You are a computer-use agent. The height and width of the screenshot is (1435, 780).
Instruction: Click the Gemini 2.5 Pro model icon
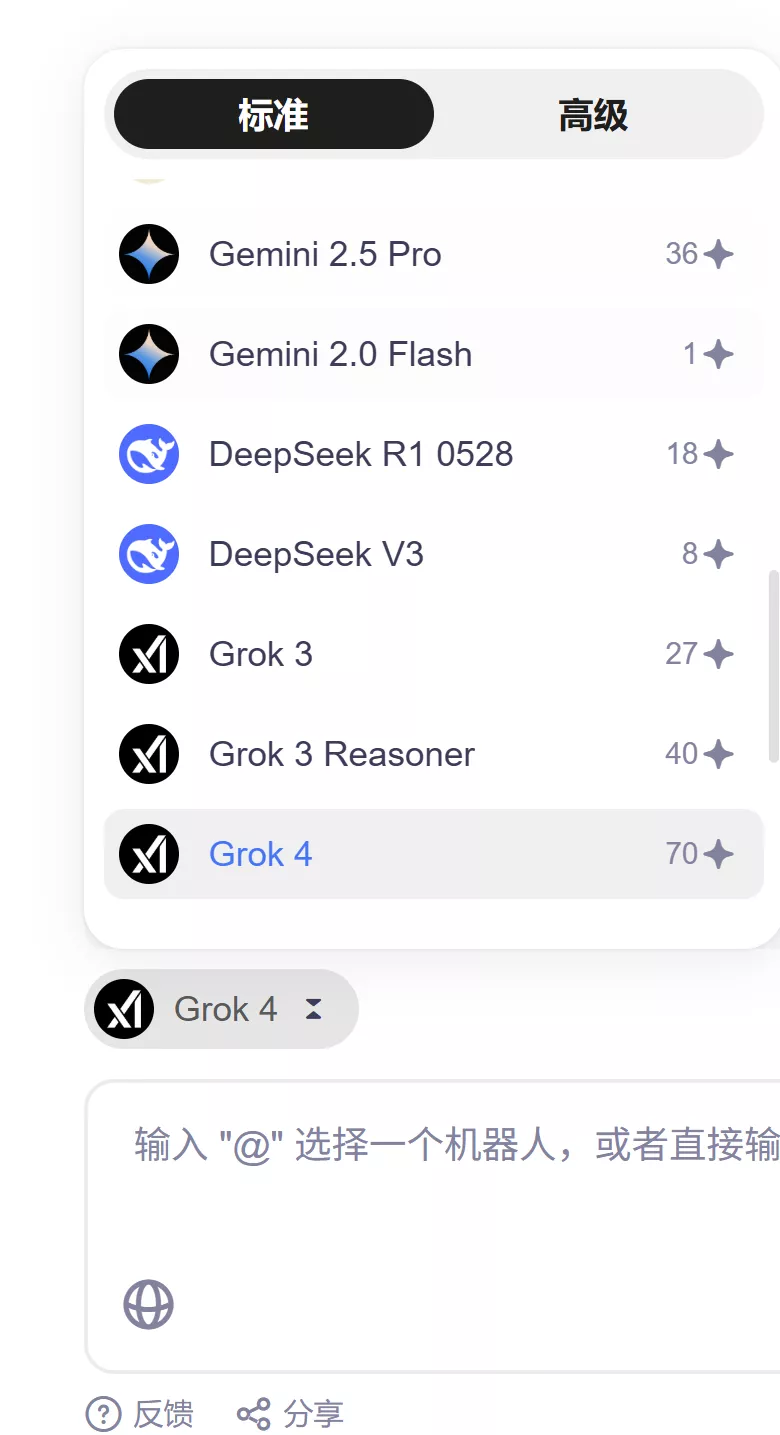coord(149,254)
